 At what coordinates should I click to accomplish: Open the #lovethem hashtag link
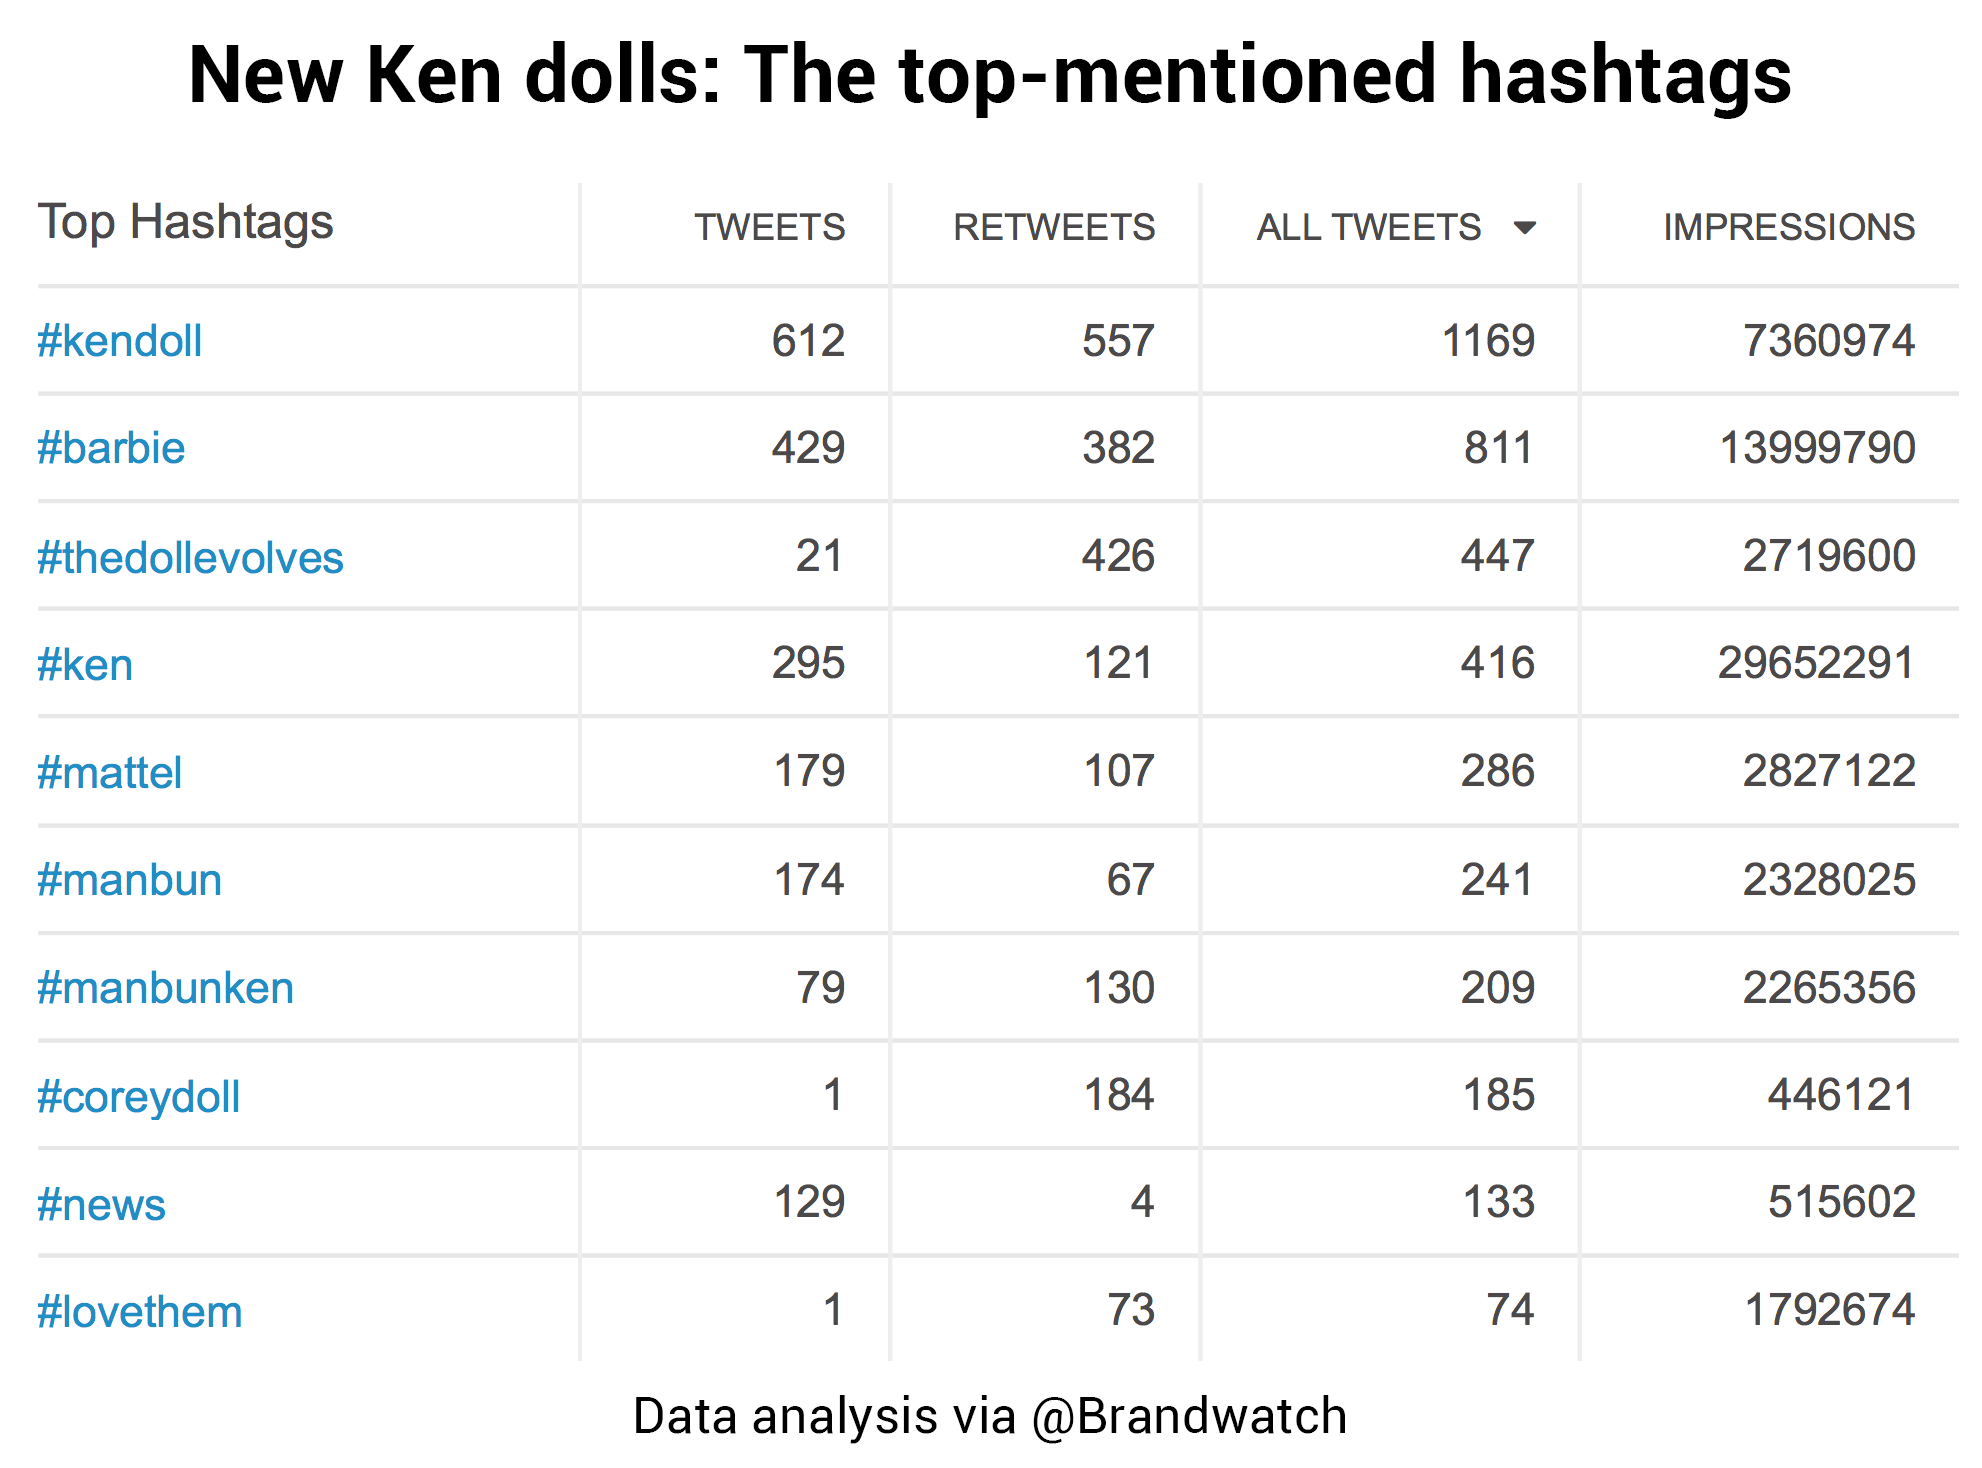tap(140, 1311)
